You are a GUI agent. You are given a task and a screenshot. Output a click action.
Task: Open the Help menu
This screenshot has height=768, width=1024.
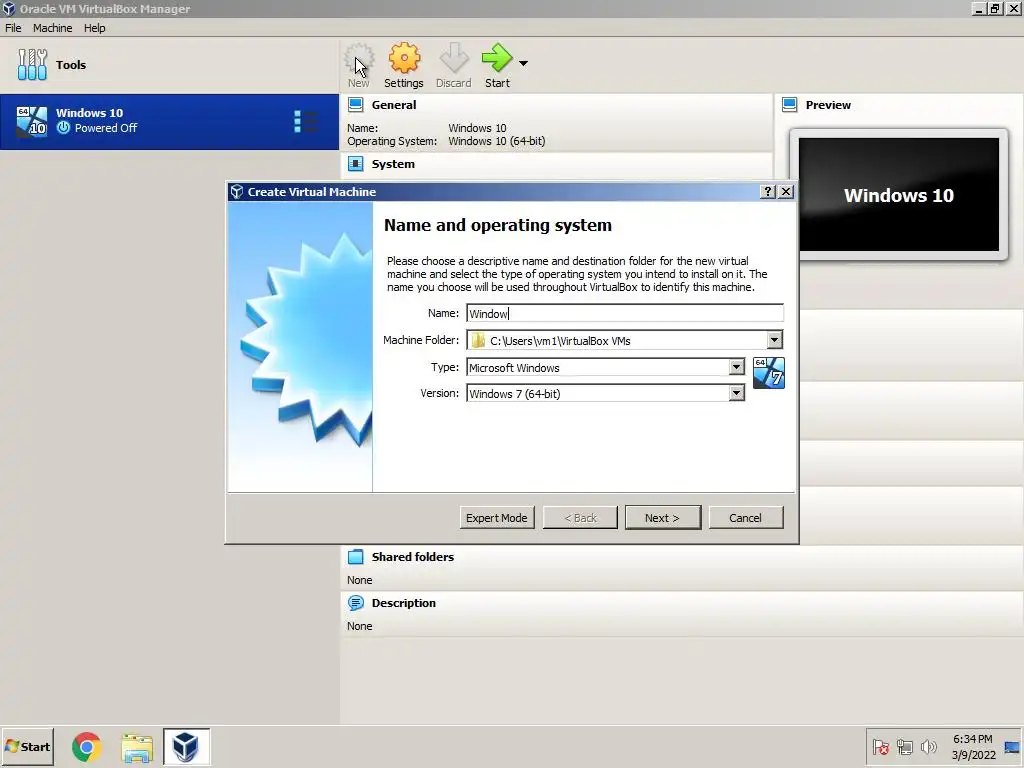click(x=94, y=28)
